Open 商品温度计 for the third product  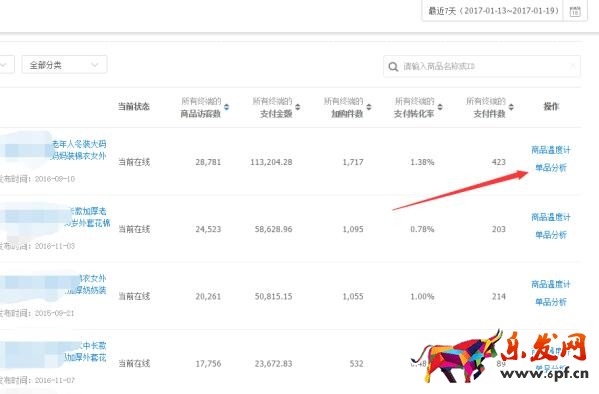pos(550,284)
